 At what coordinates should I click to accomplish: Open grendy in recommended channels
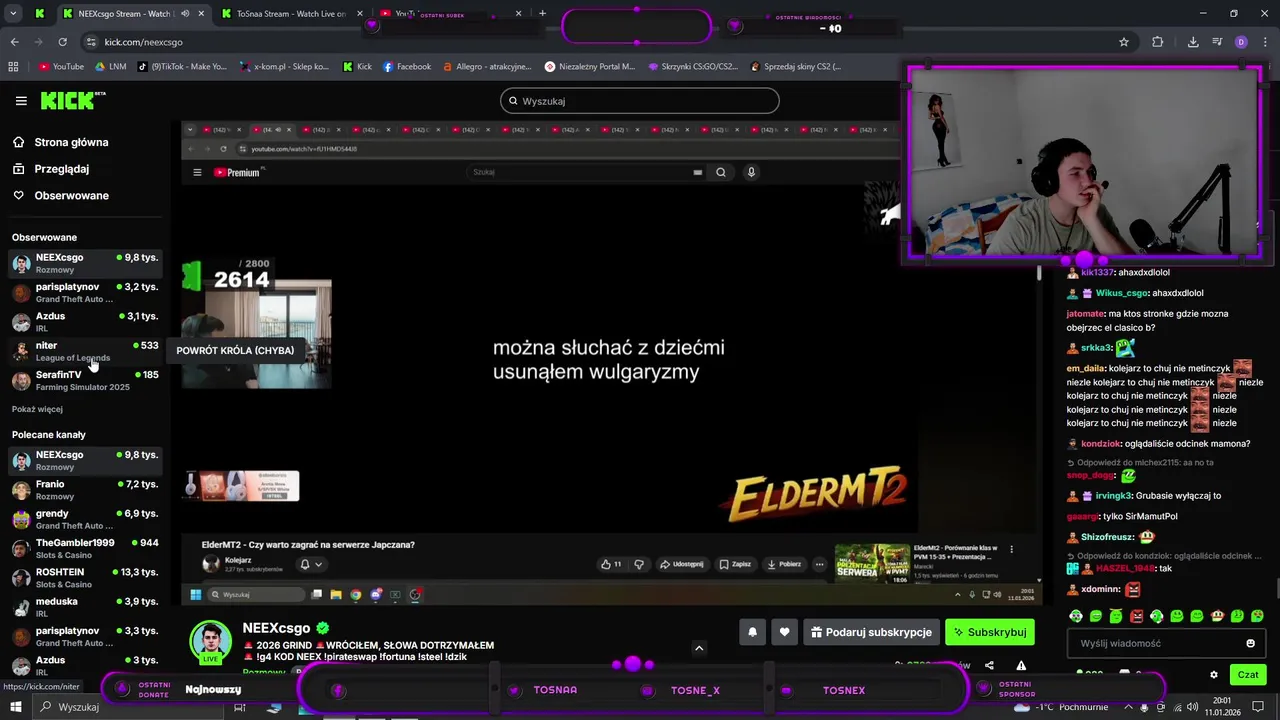84,519
